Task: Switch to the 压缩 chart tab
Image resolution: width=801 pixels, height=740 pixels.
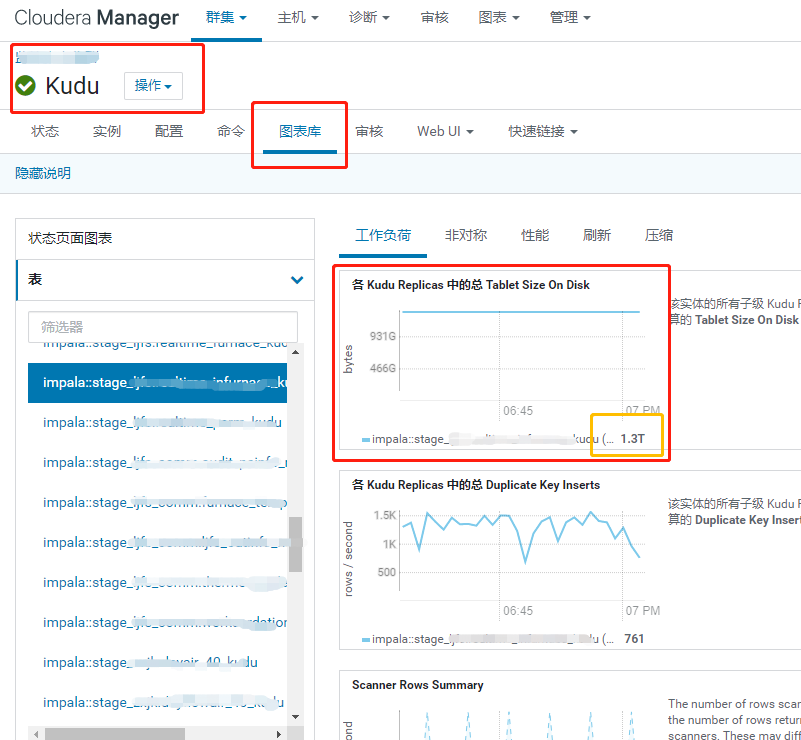Action: [659, 235]
